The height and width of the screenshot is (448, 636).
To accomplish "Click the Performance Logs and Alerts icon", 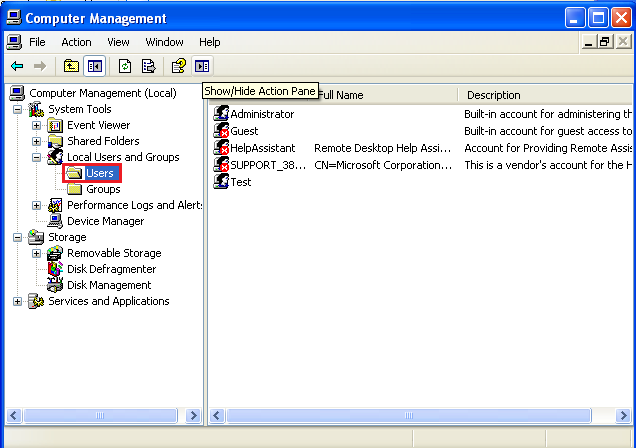I will (x=55, y=205).
